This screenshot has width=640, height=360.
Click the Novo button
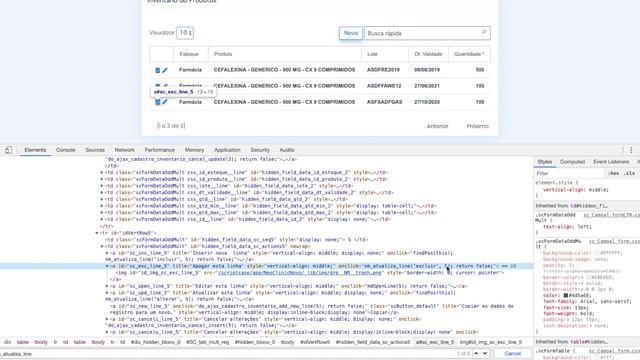pos(351,33)
